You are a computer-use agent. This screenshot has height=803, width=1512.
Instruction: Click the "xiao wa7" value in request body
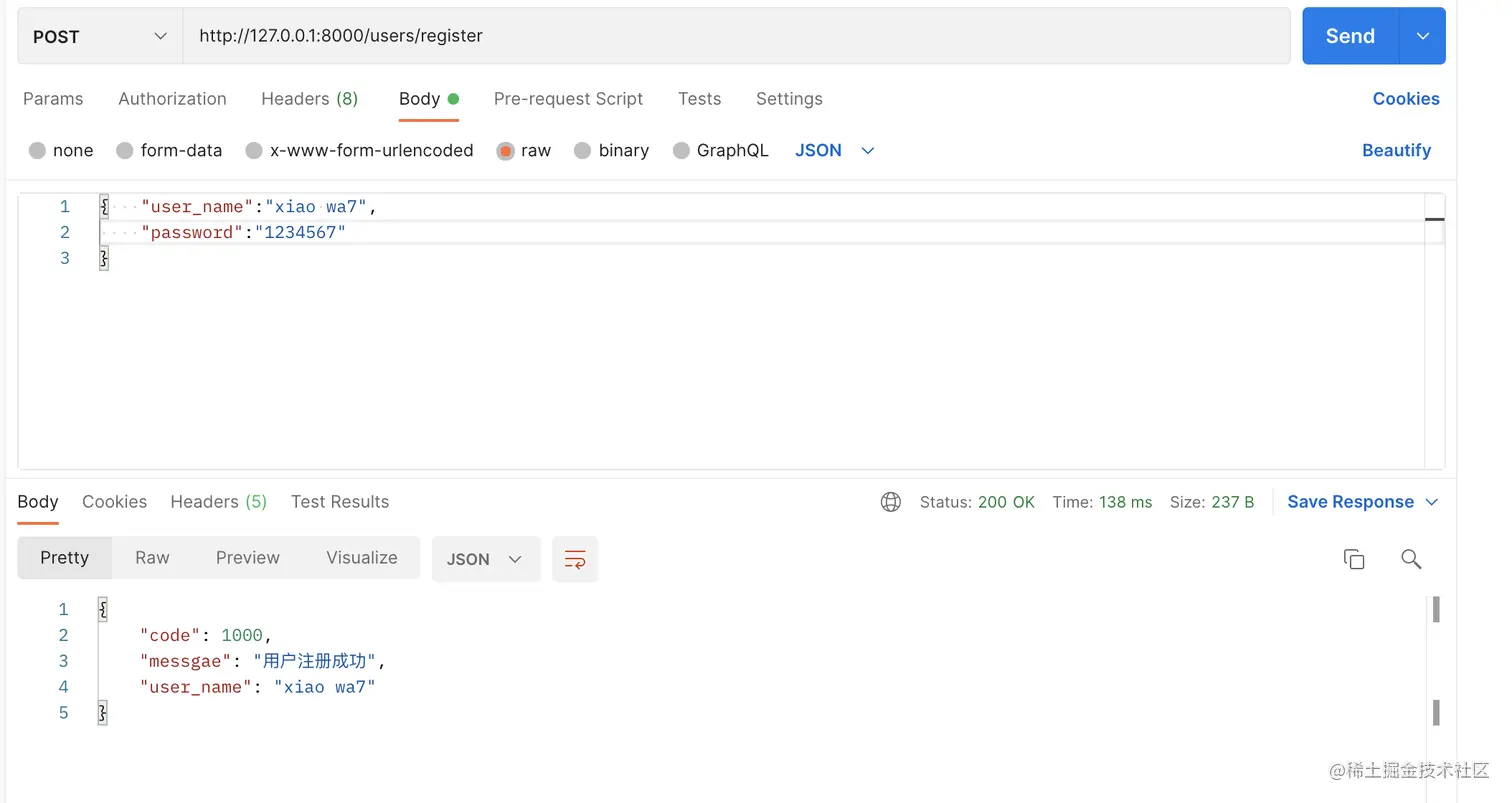[316, 207]
